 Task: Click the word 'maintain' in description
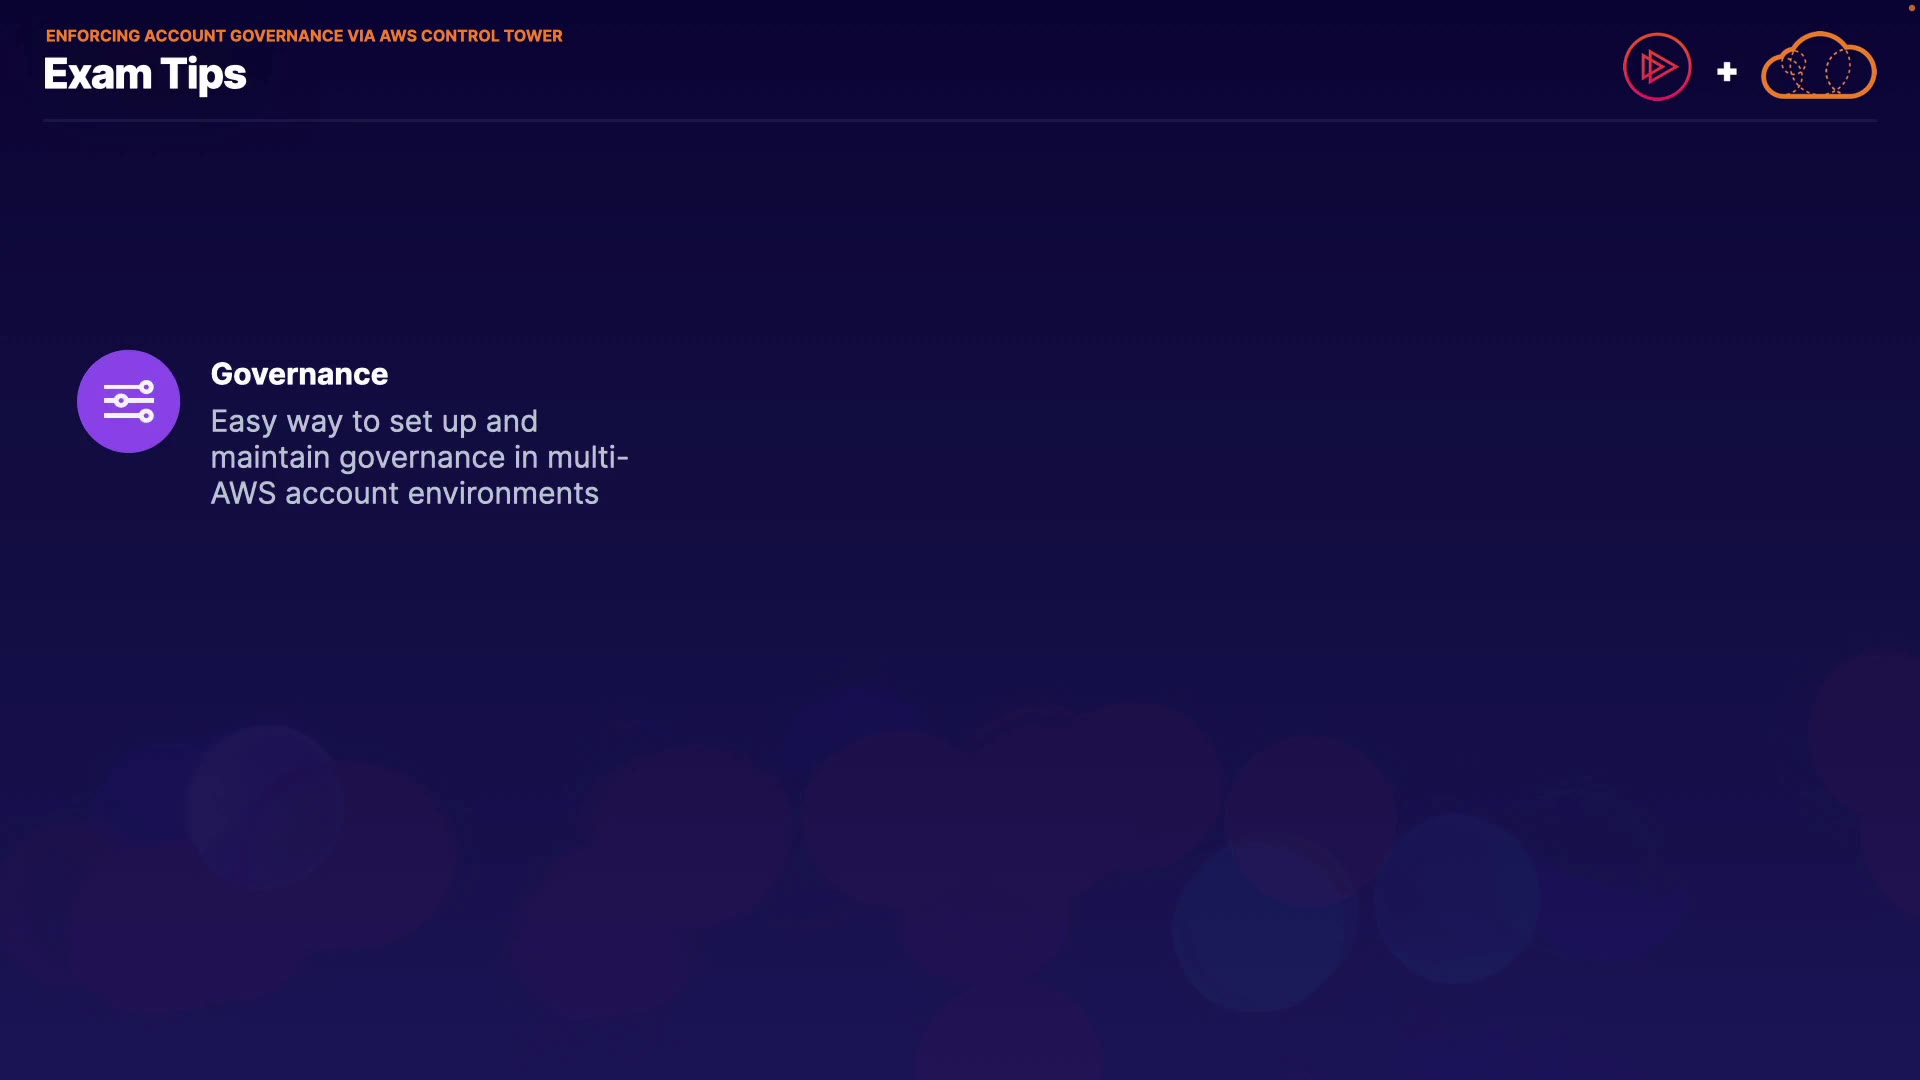pos(270,458)
